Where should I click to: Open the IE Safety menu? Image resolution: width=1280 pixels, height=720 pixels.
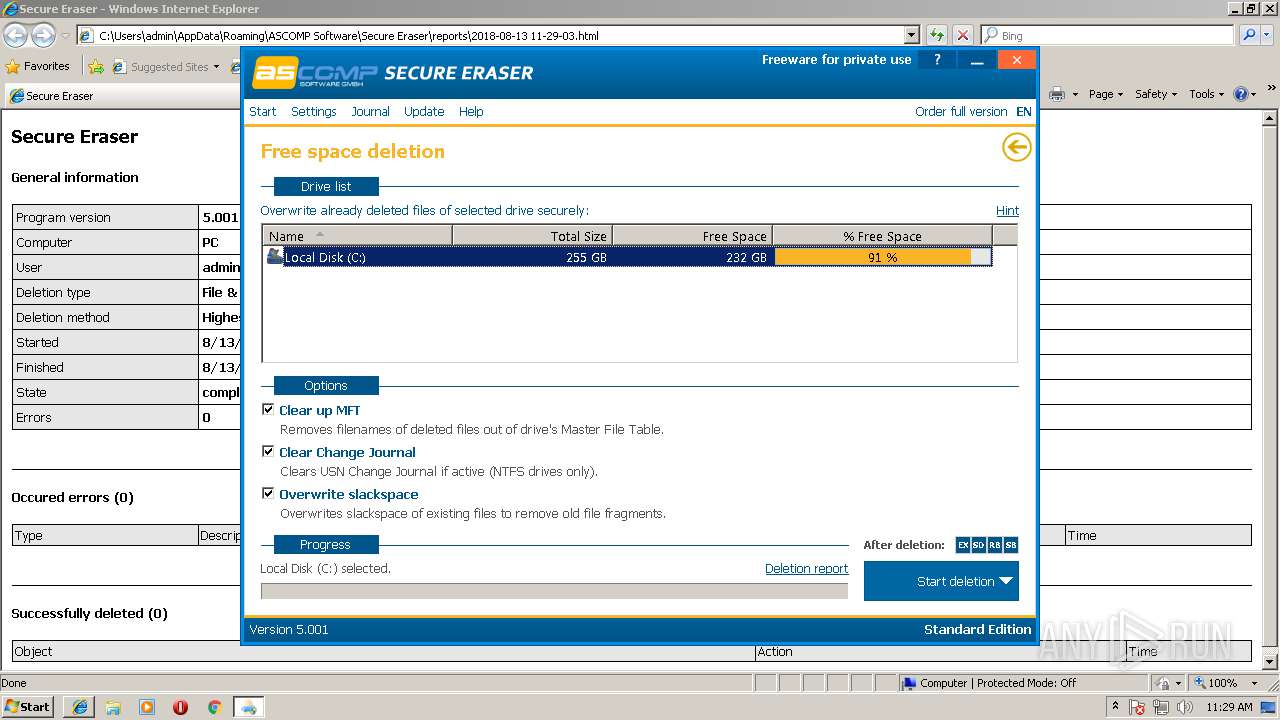[1156, 94]
